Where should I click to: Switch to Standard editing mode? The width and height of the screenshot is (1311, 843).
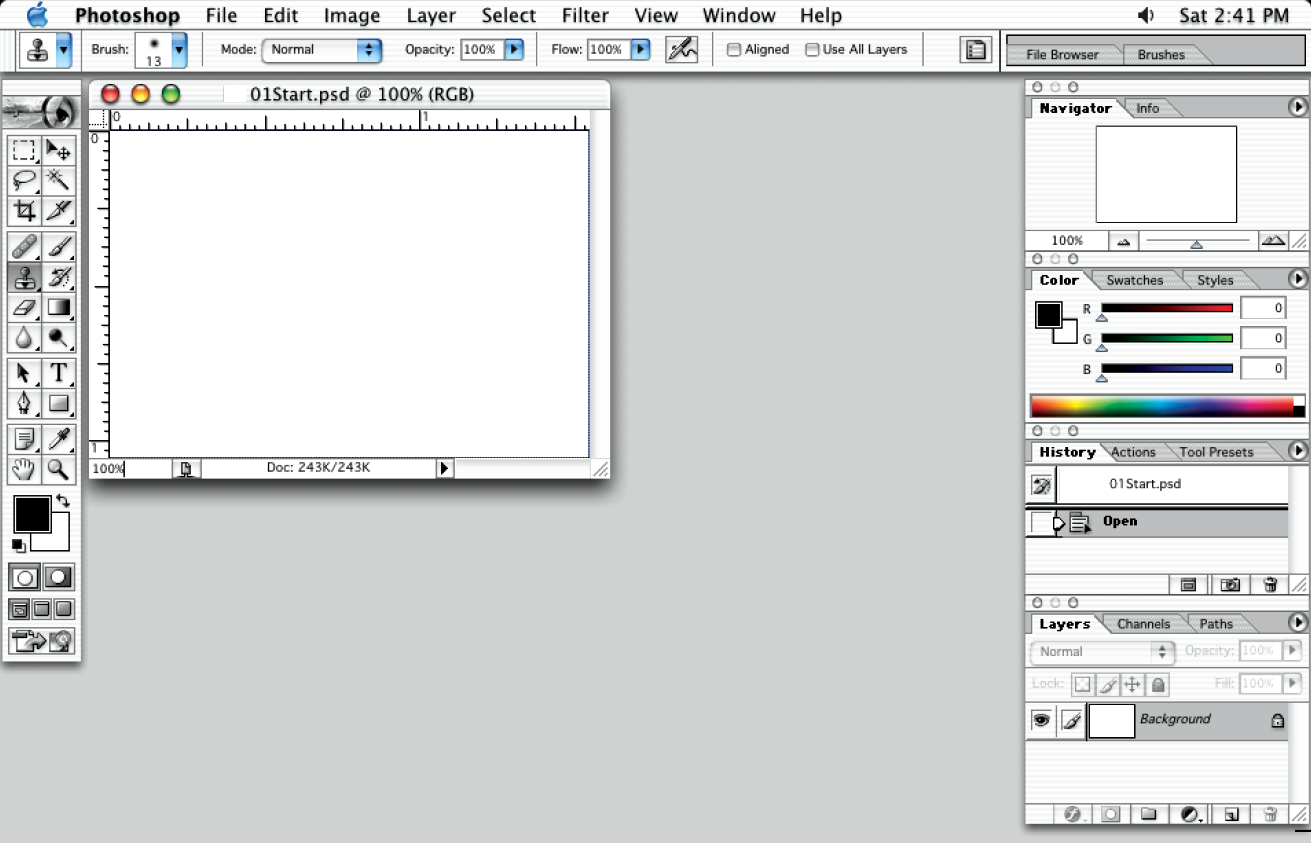[25, 577]
